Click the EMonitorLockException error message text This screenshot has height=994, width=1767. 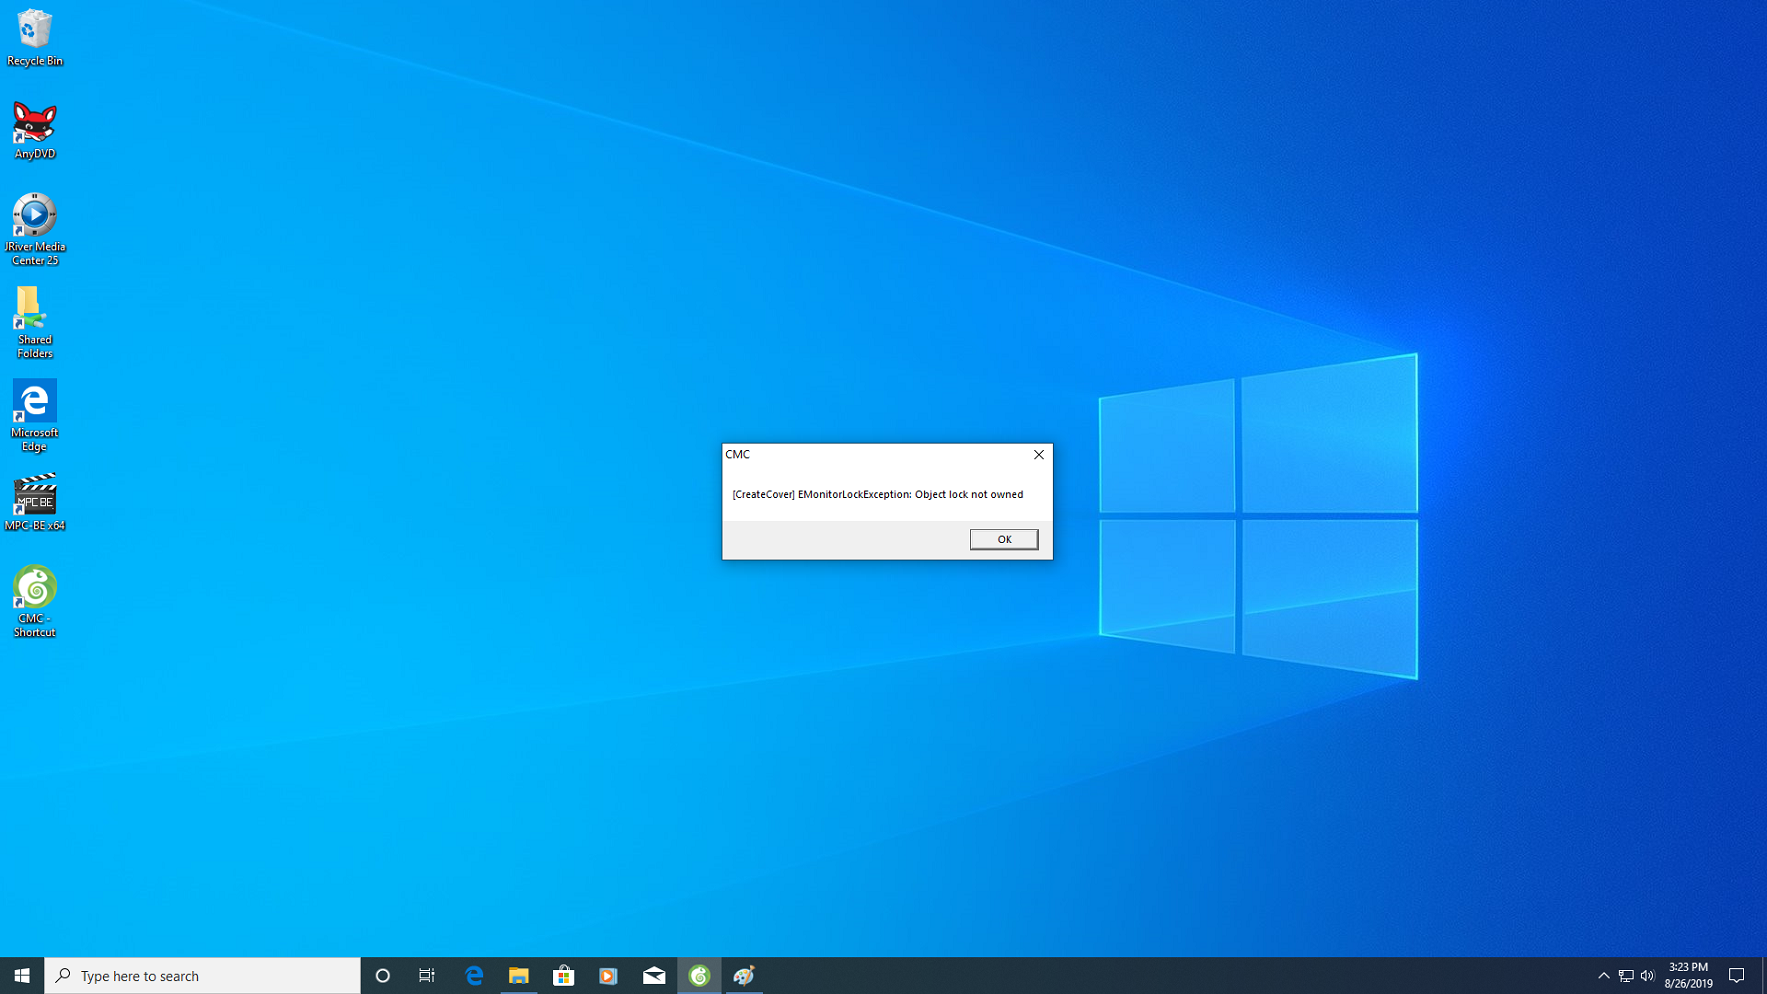[878, 494]
